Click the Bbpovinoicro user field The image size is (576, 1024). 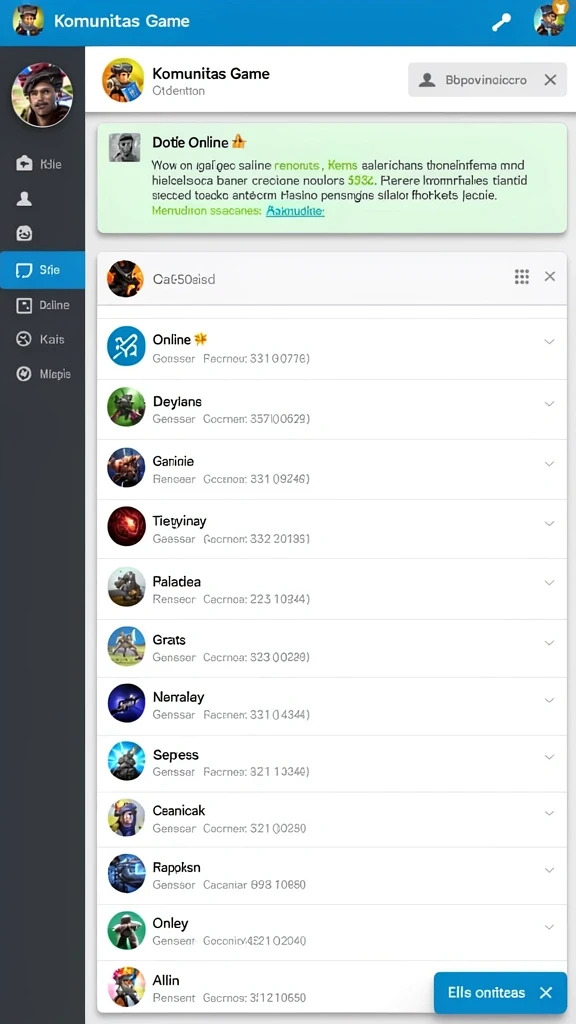pos(487,80)
